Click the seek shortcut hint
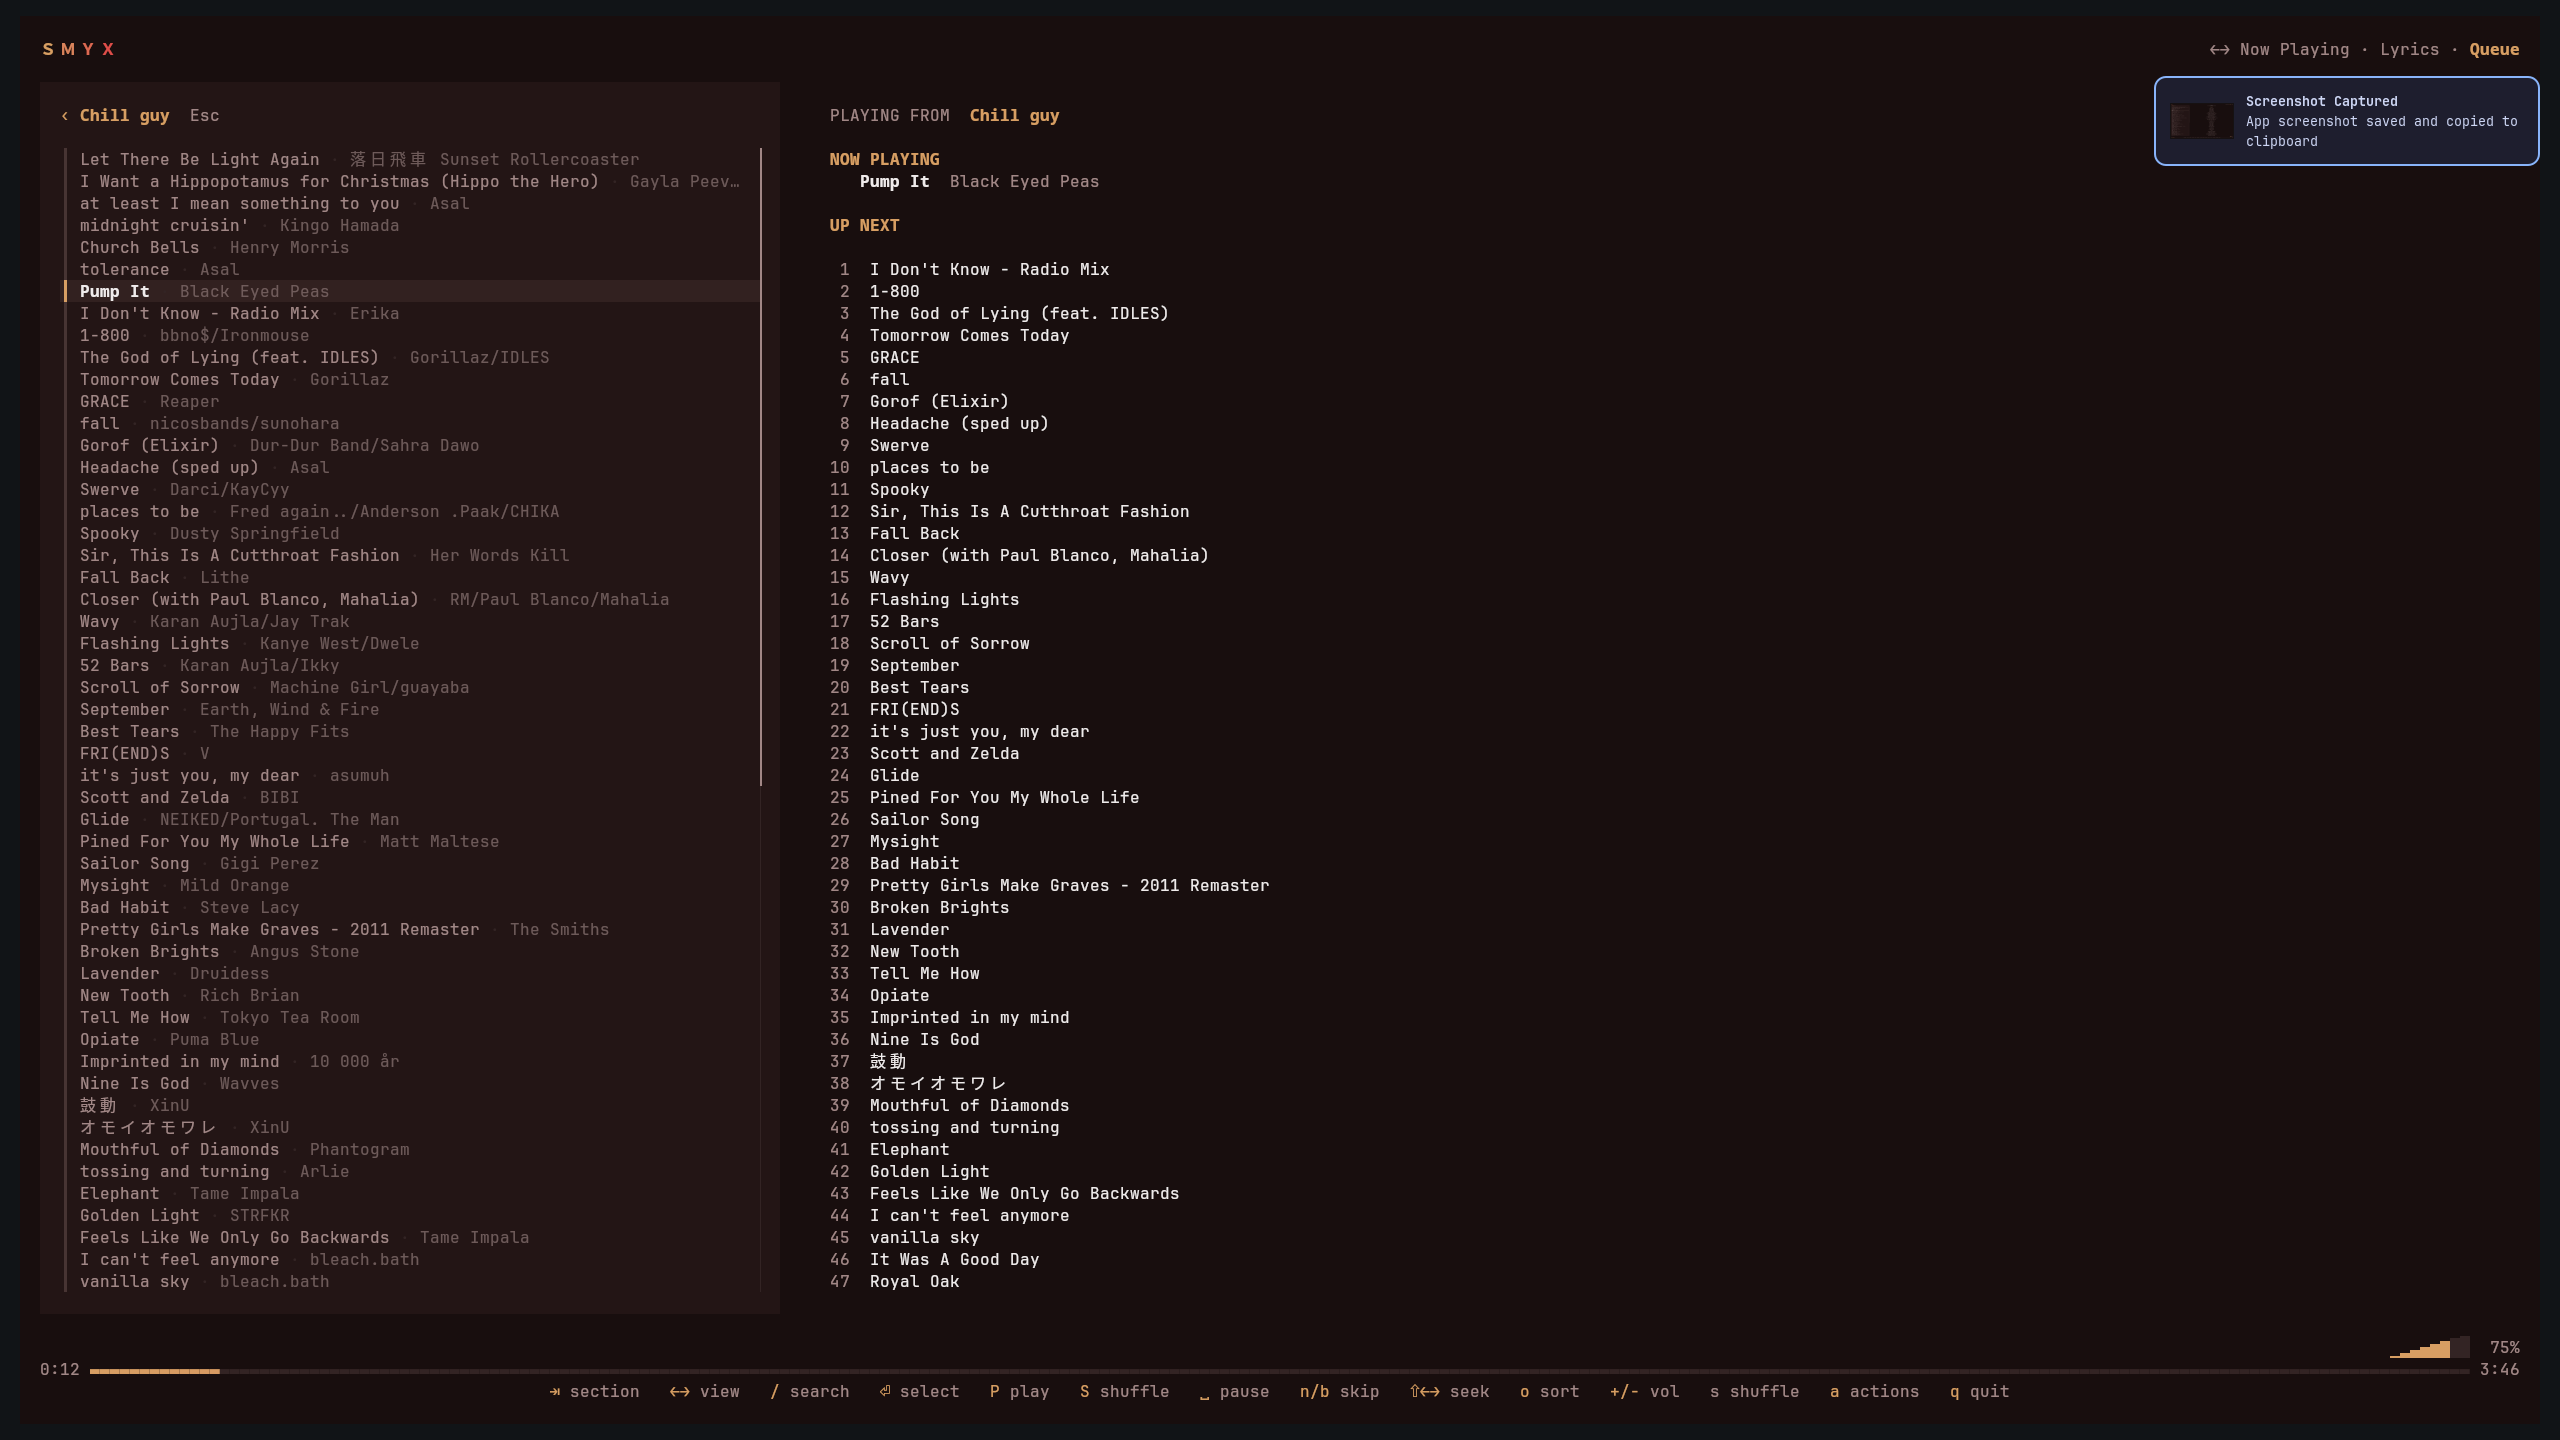The image size is (2560, 1440). pos(1450,1392)
